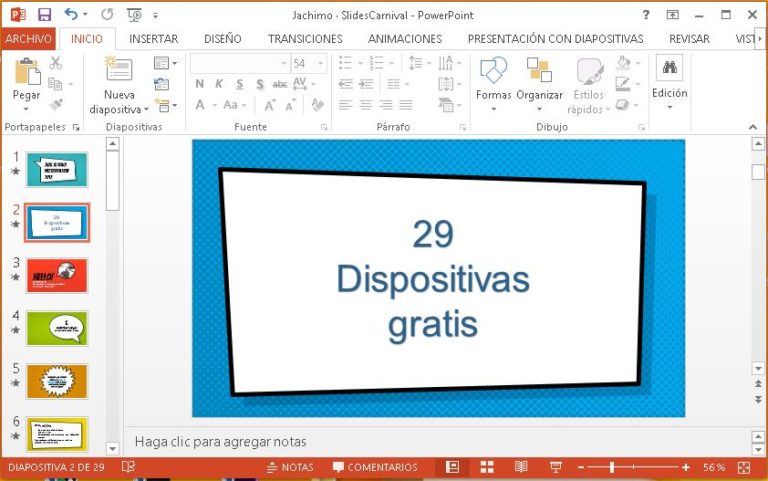Reset the slide layout icon

(x=161, y=84)
